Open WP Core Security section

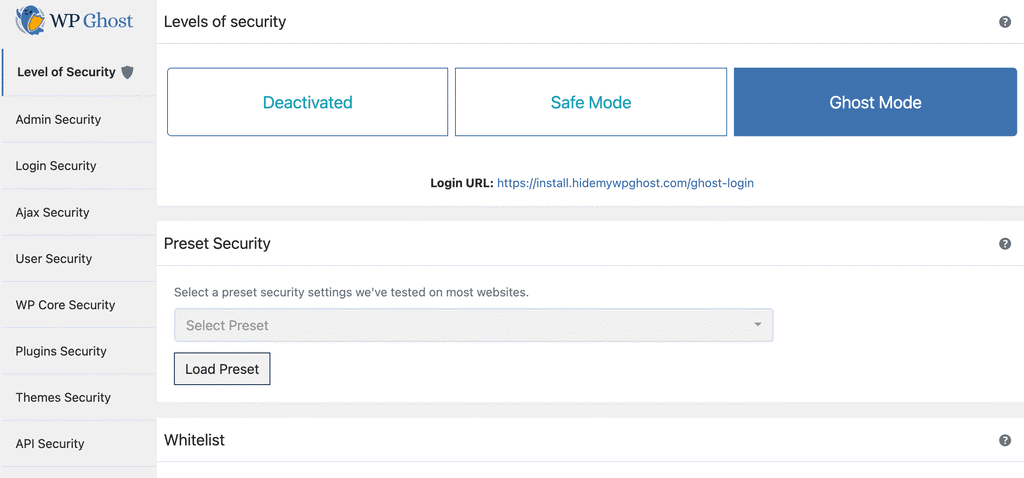point(78,305)
